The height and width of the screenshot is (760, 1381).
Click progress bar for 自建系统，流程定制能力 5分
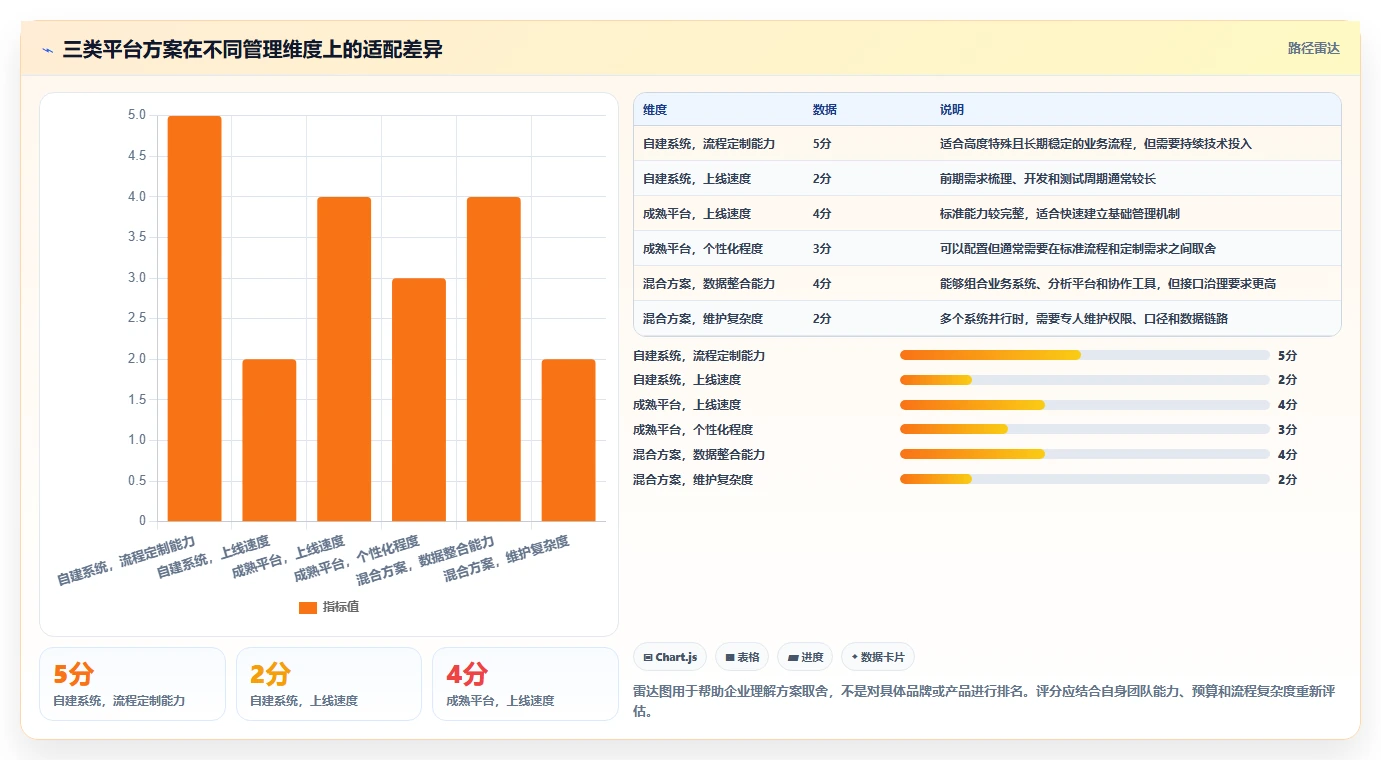point(1085,355)
